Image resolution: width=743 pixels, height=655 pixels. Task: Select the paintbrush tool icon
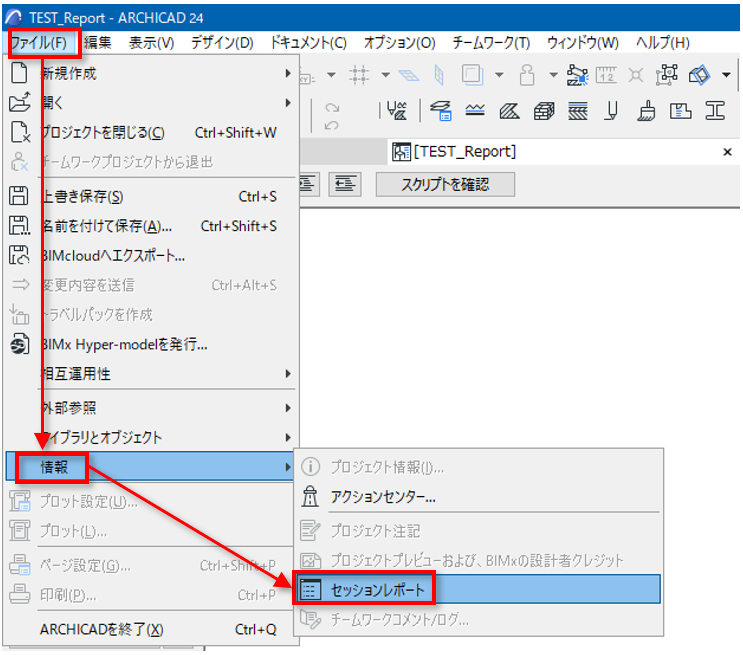[647, 111]
